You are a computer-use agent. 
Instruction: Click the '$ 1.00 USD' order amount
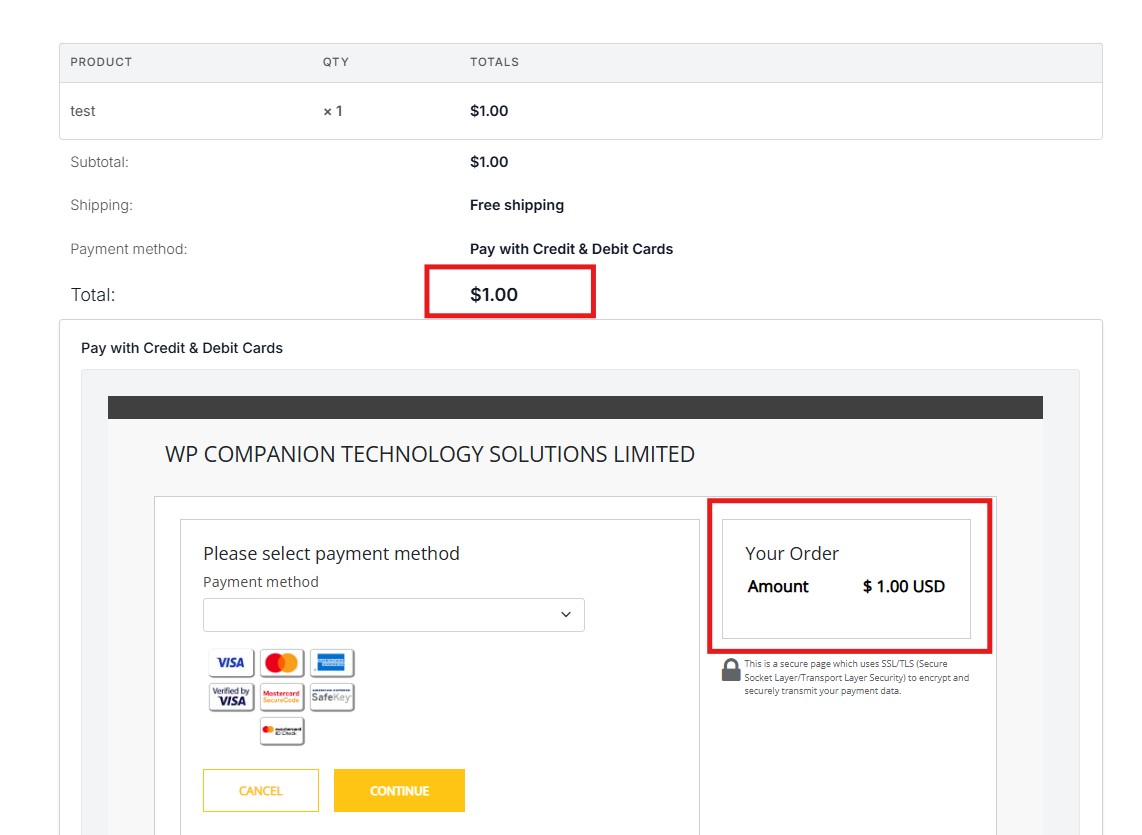coord(903,587)
